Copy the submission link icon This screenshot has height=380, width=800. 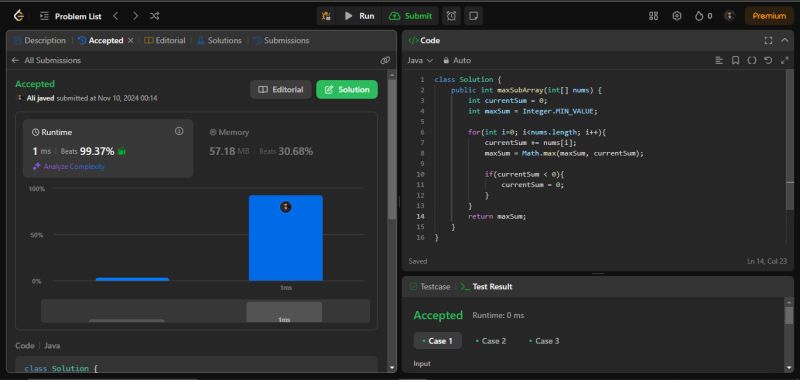pyautogui.click(x=385, y=60)
